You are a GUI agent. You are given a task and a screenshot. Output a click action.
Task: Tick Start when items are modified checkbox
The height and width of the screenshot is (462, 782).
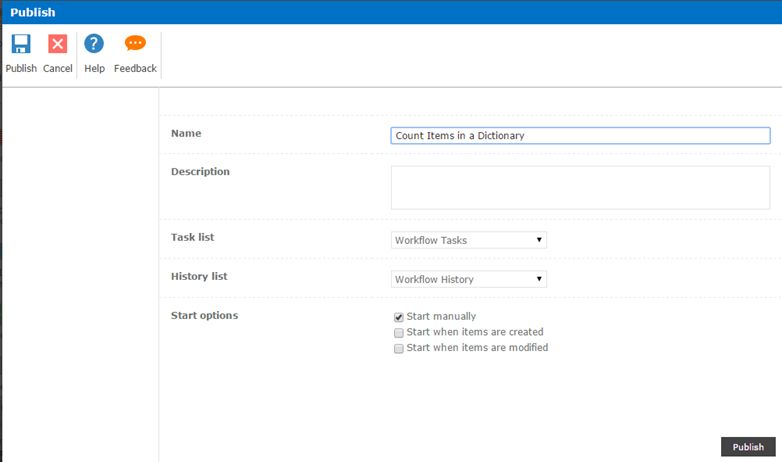(399, 349)
